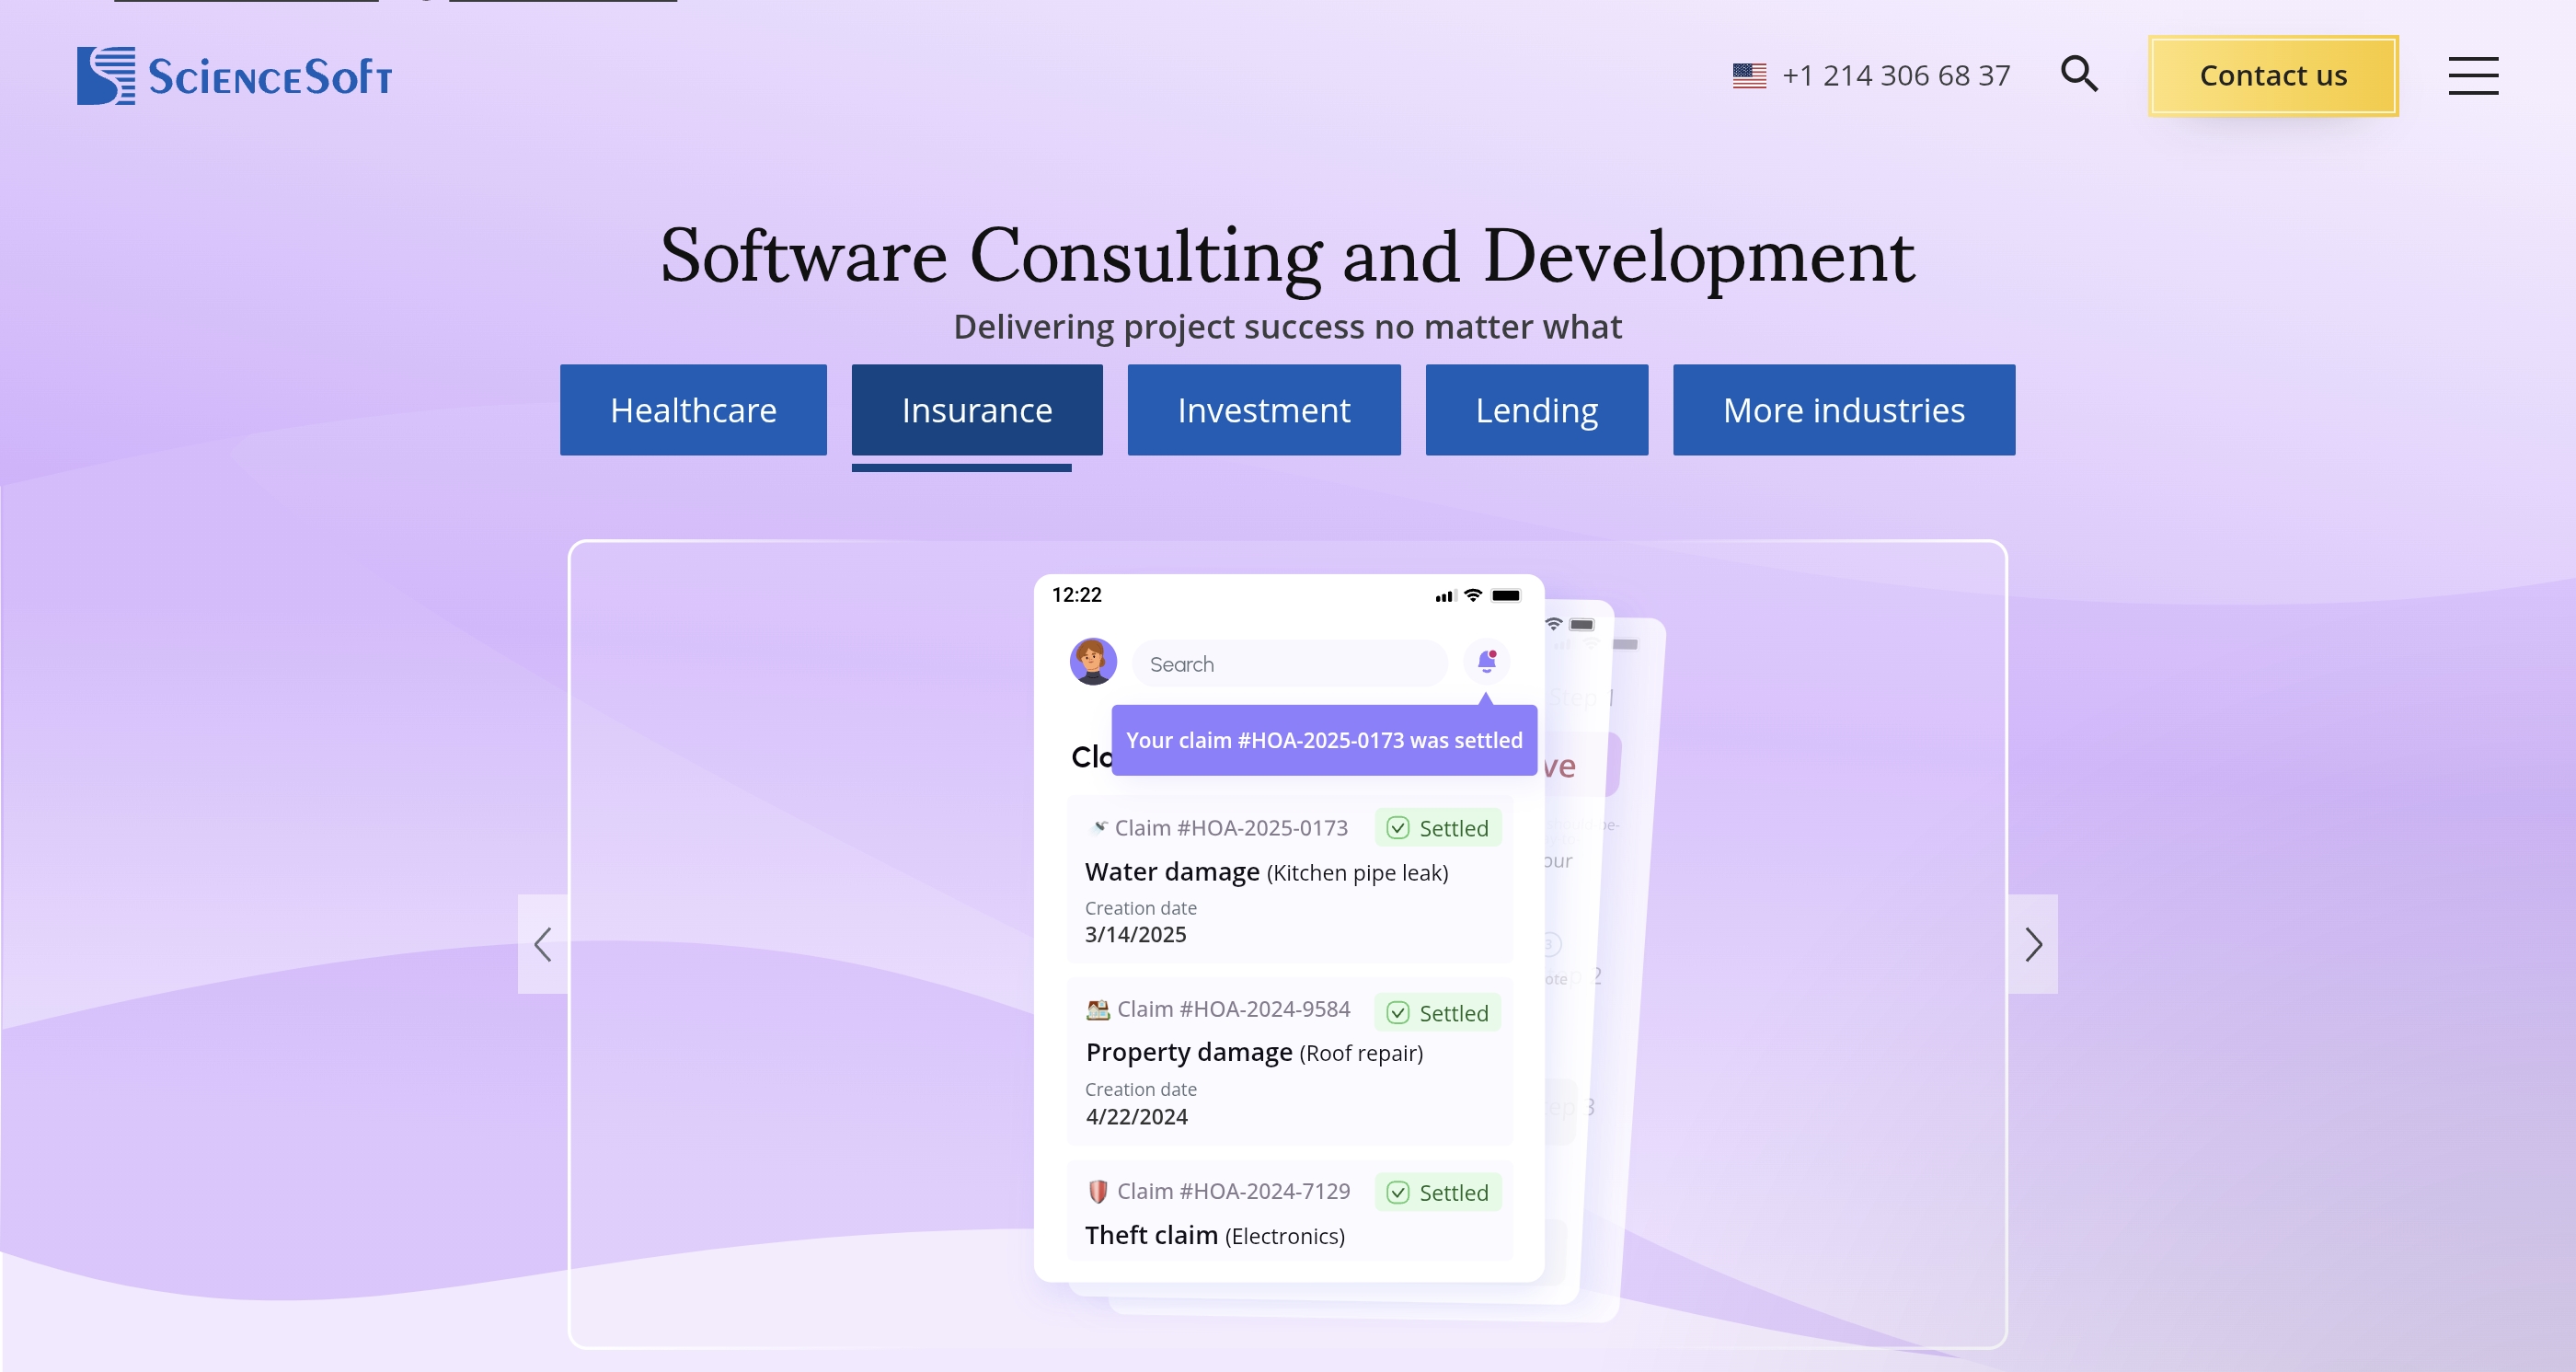
Task: Open the search magnifier icon
Action: pos(2079,74)
